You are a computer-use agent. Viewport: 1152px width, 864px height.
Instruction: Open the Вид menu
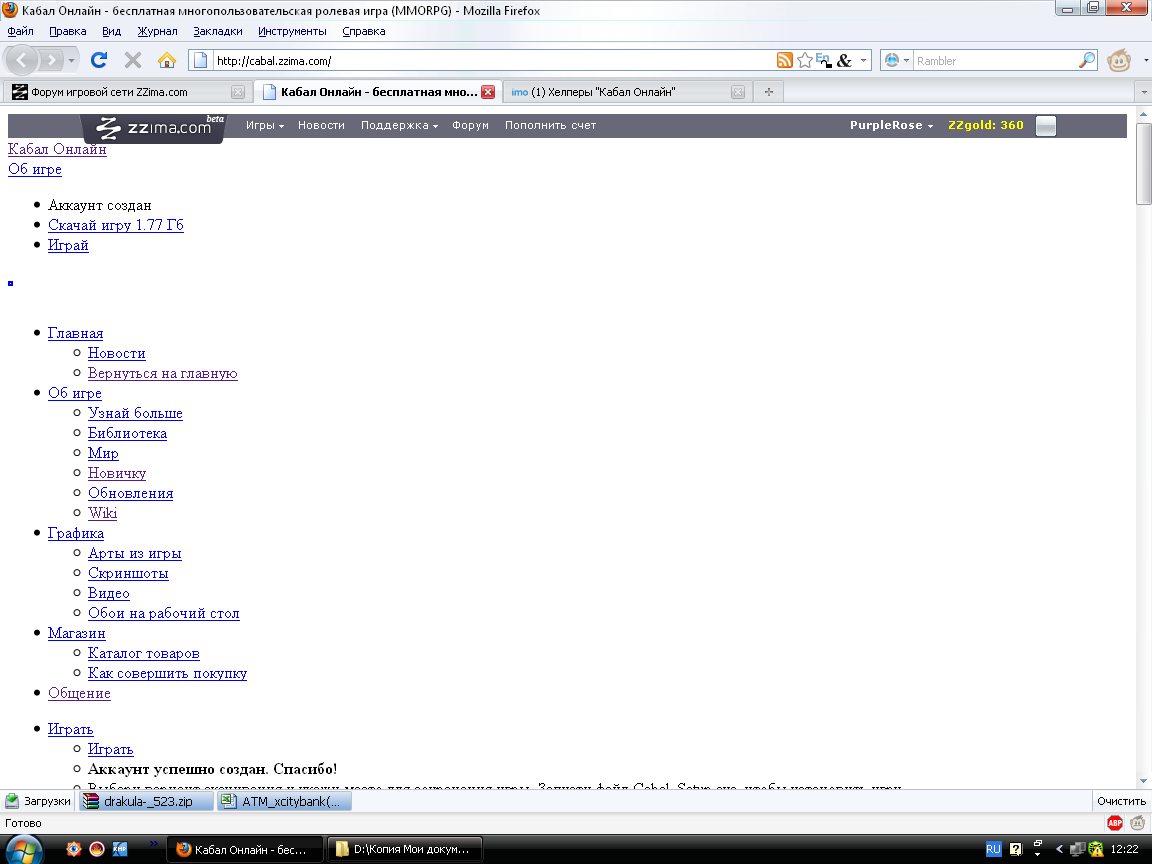[112, 31]
